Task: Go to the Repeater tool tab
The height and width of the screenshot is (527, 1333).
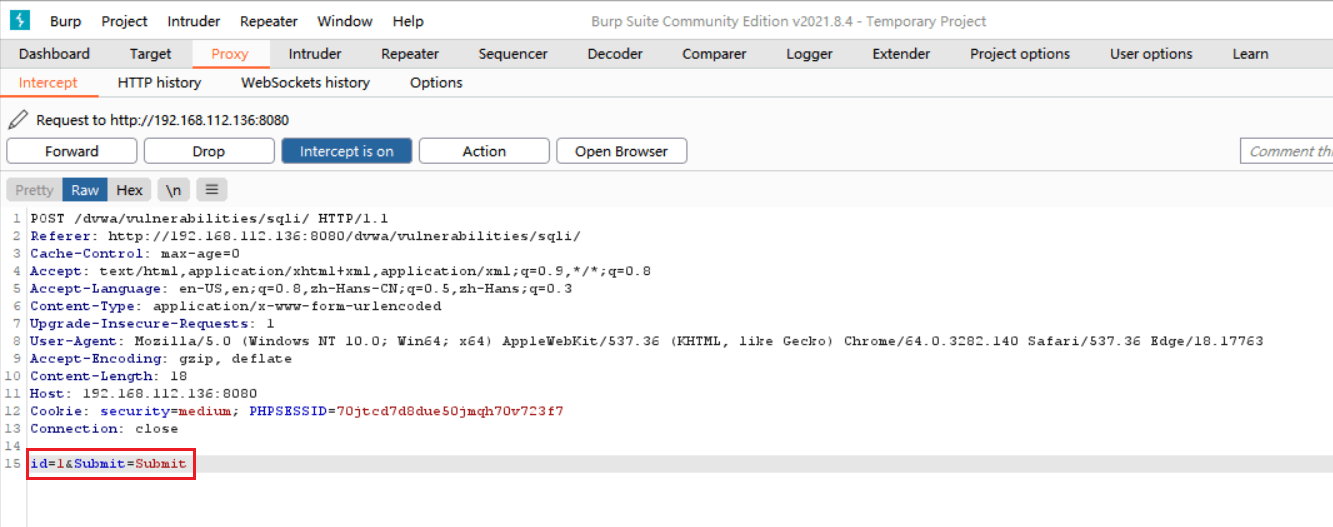Action: (x=410, y=54)
